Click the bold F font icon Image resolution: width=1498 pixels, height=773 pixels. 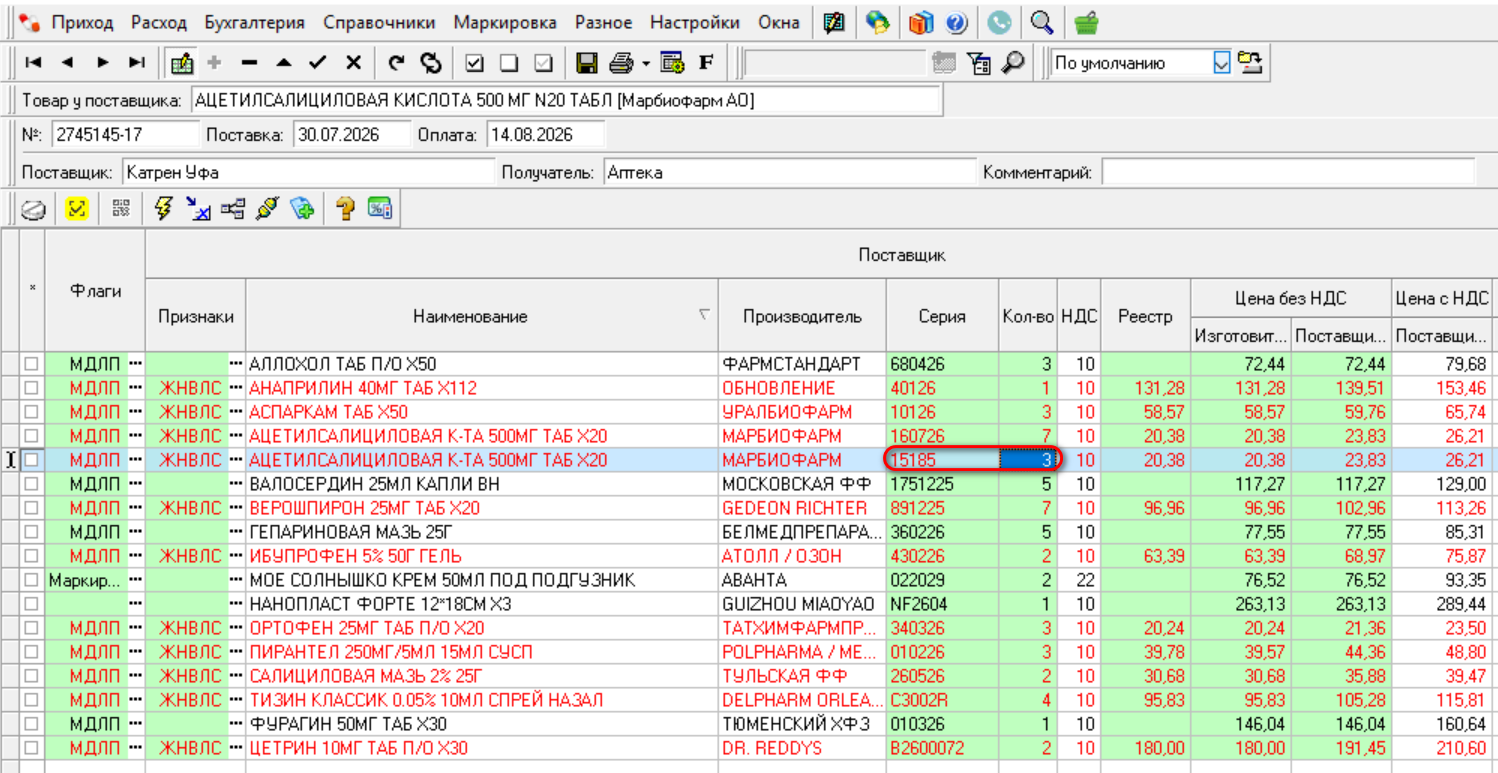706,63
